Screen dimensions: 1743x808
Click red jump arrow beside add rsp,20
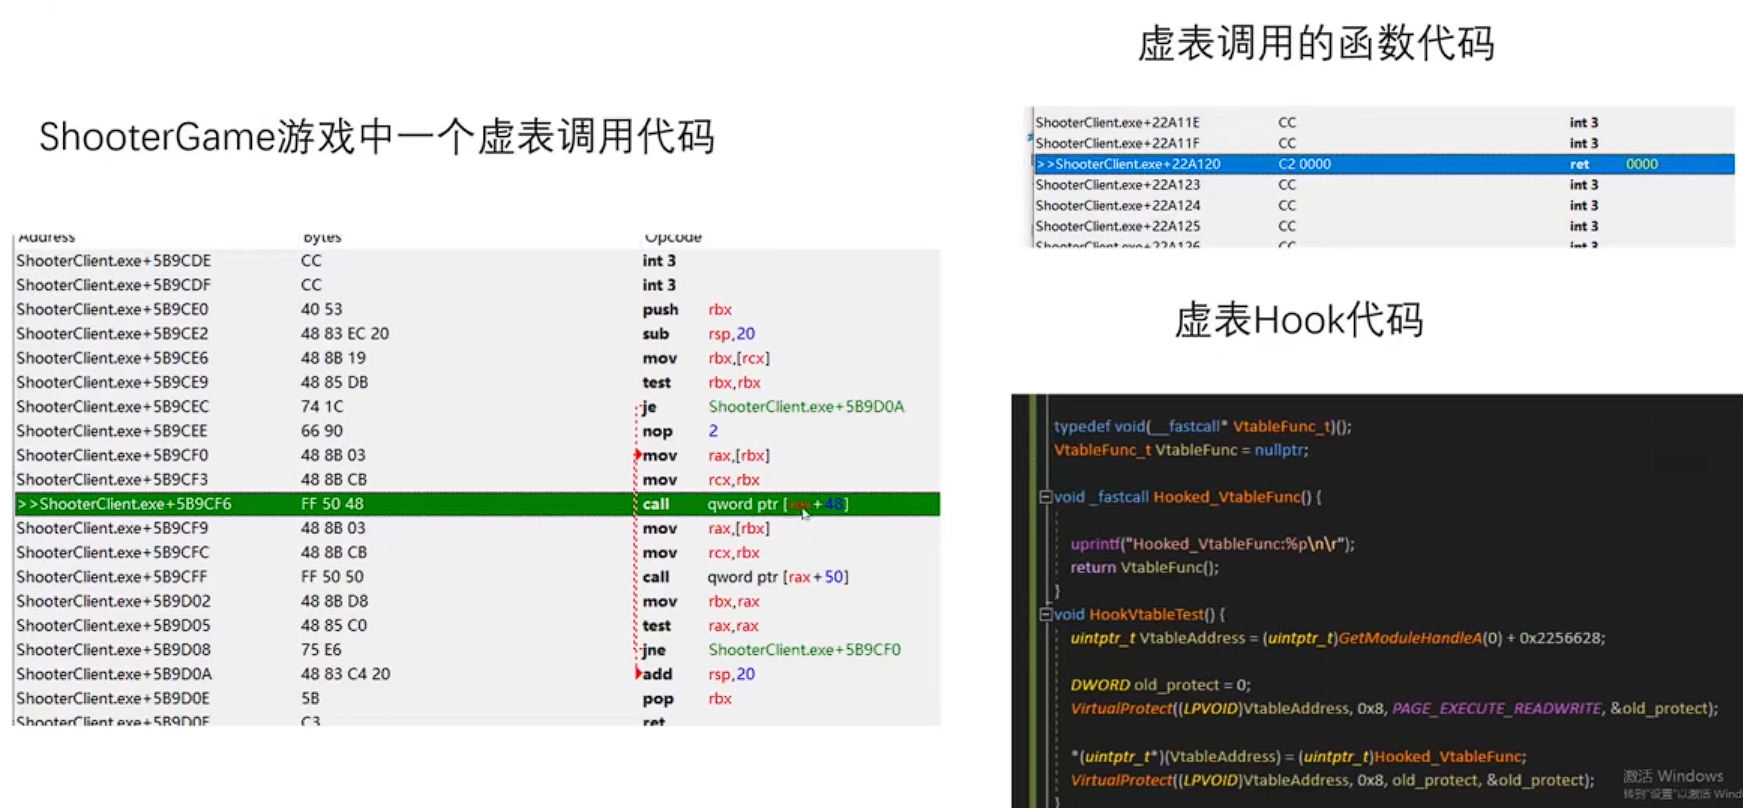(x=637, y=673)
